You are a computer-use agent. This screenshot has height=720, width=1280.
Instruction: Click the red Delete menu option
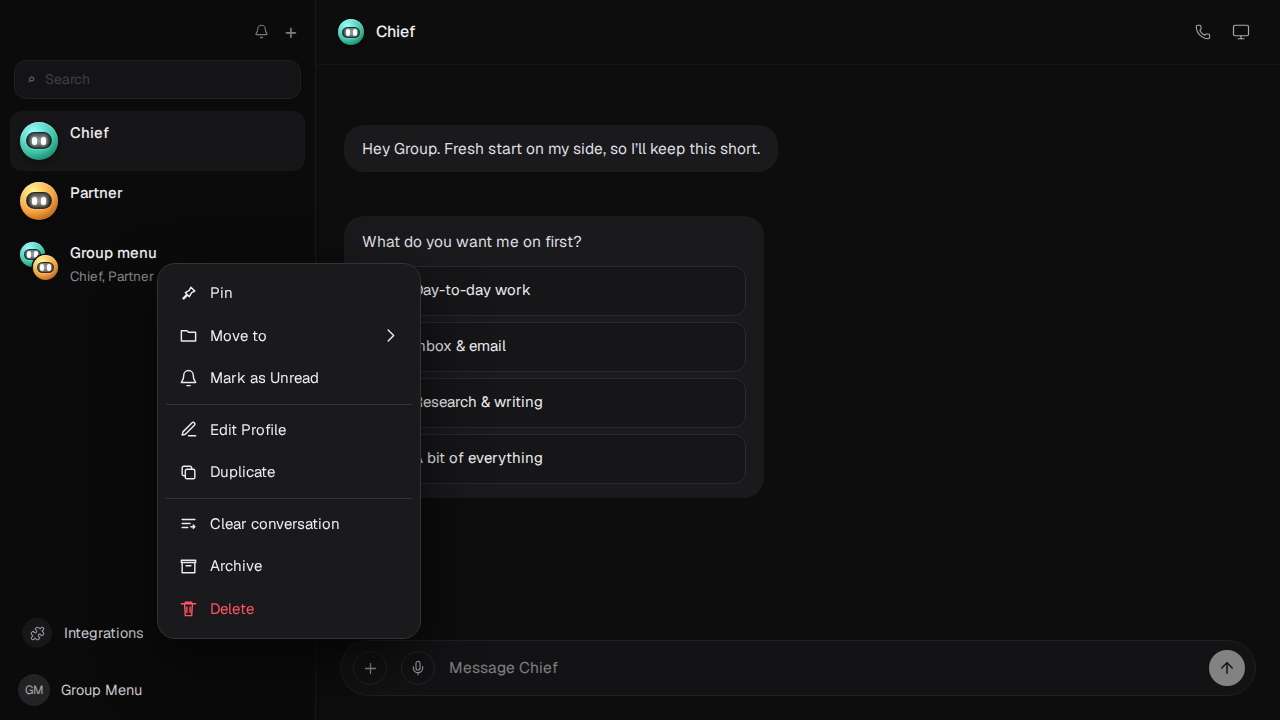[289, 609]
